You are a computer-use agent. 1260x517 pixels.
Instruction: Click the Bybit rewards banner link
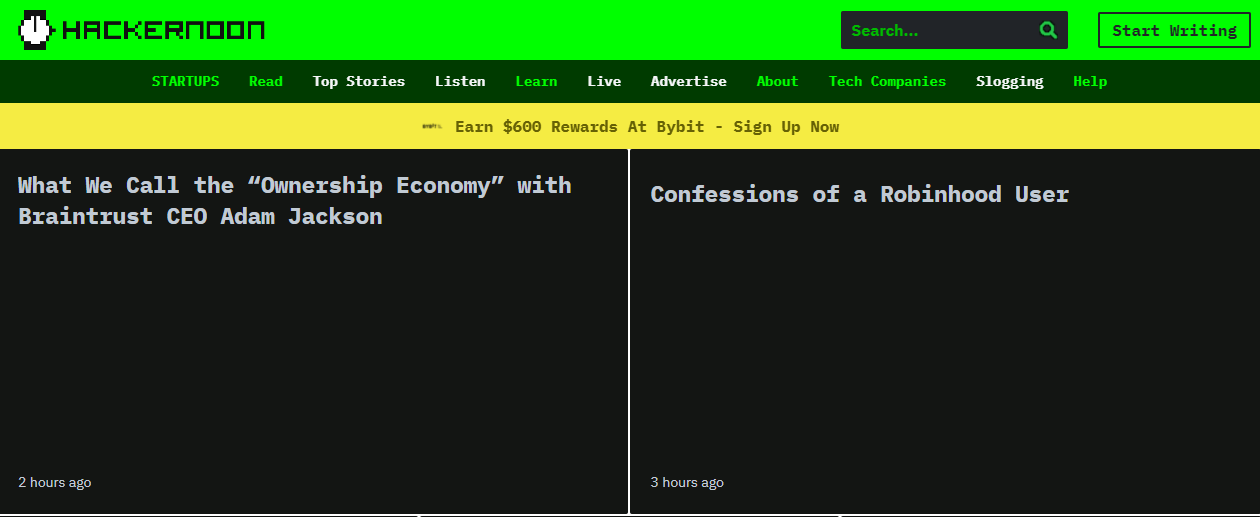tap(647, 127)
